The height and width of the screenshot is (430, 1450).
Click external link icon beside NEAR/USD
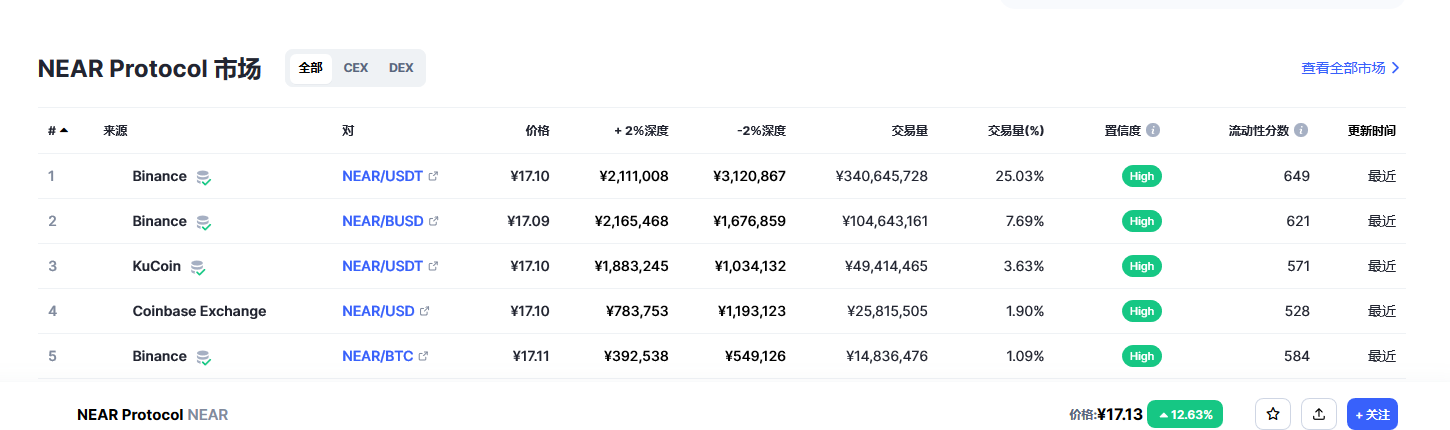click(x=424, y=311)
